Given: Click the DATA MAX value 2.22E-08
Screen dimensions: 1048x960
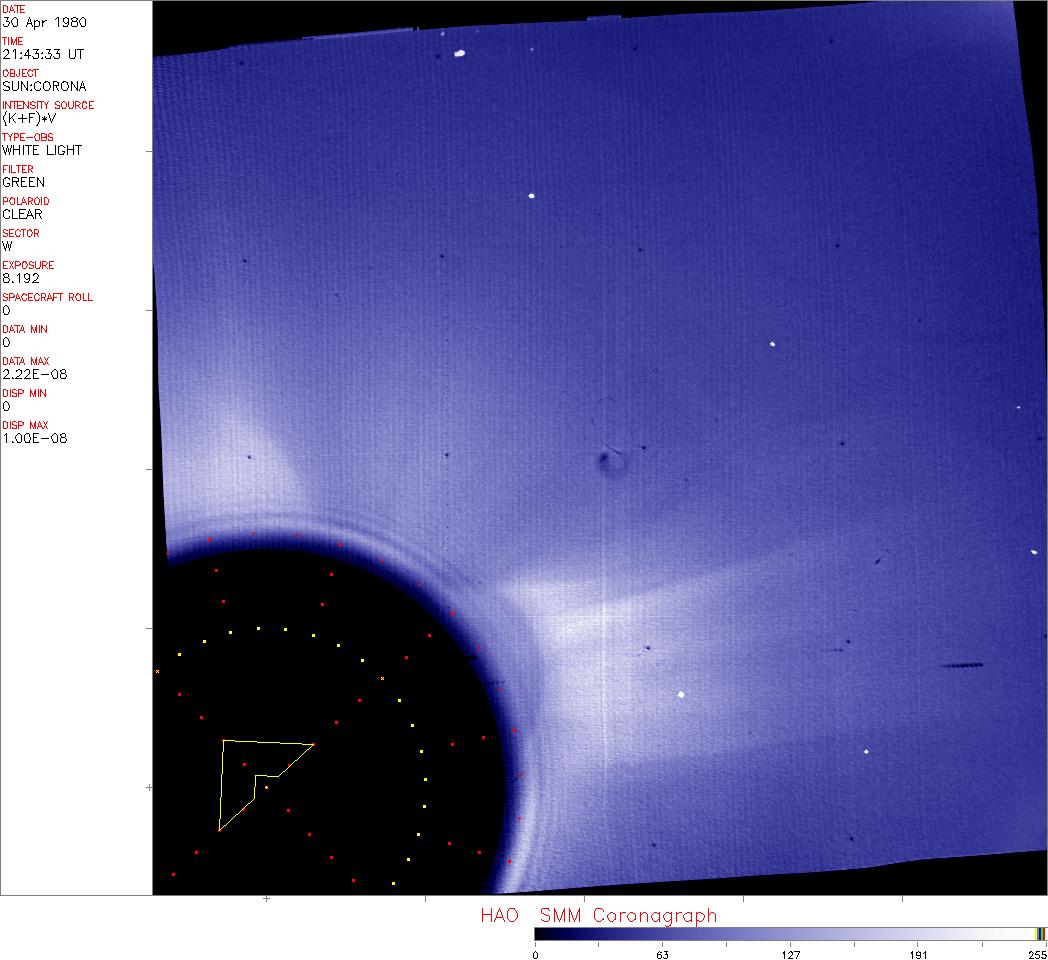Looking at the screenshot, I should click(x=35, y=374).
